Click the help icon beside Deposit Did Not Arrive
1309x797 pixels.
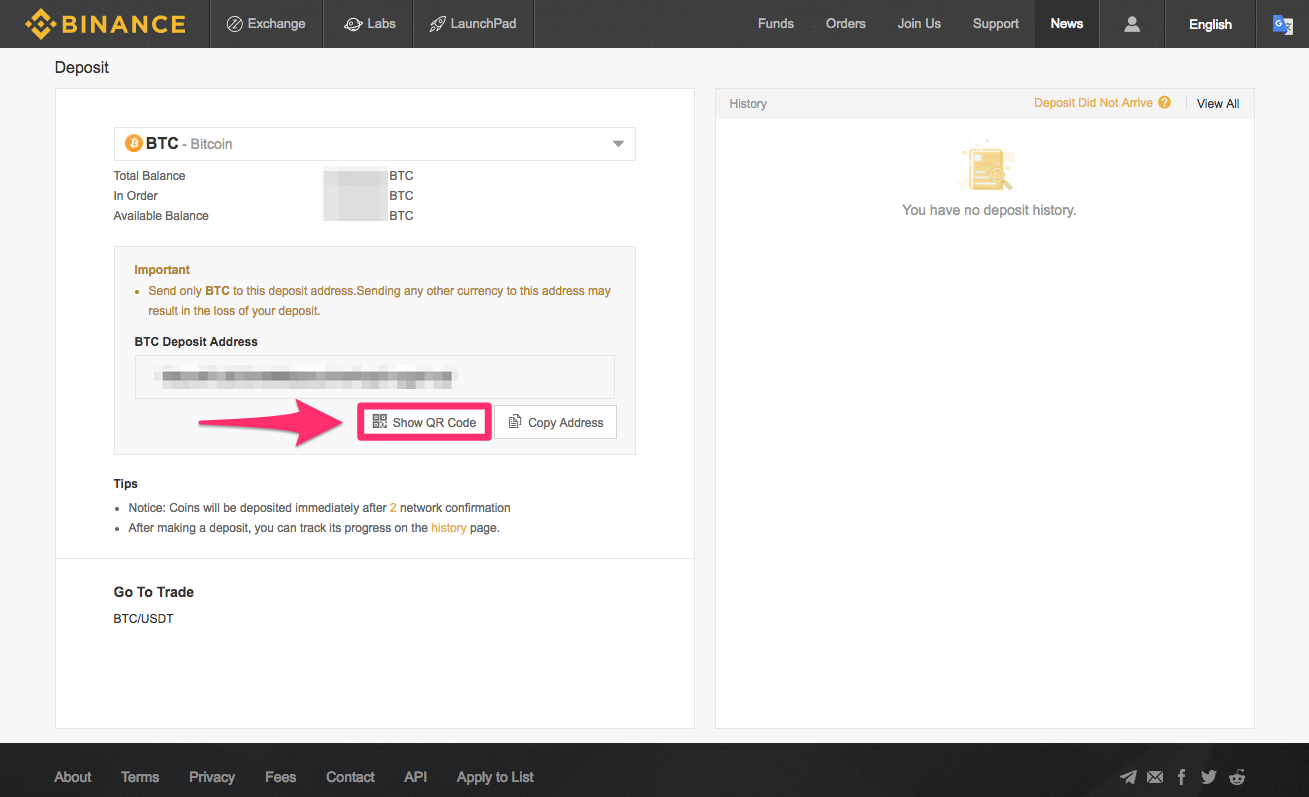[x=1164, y=103]
